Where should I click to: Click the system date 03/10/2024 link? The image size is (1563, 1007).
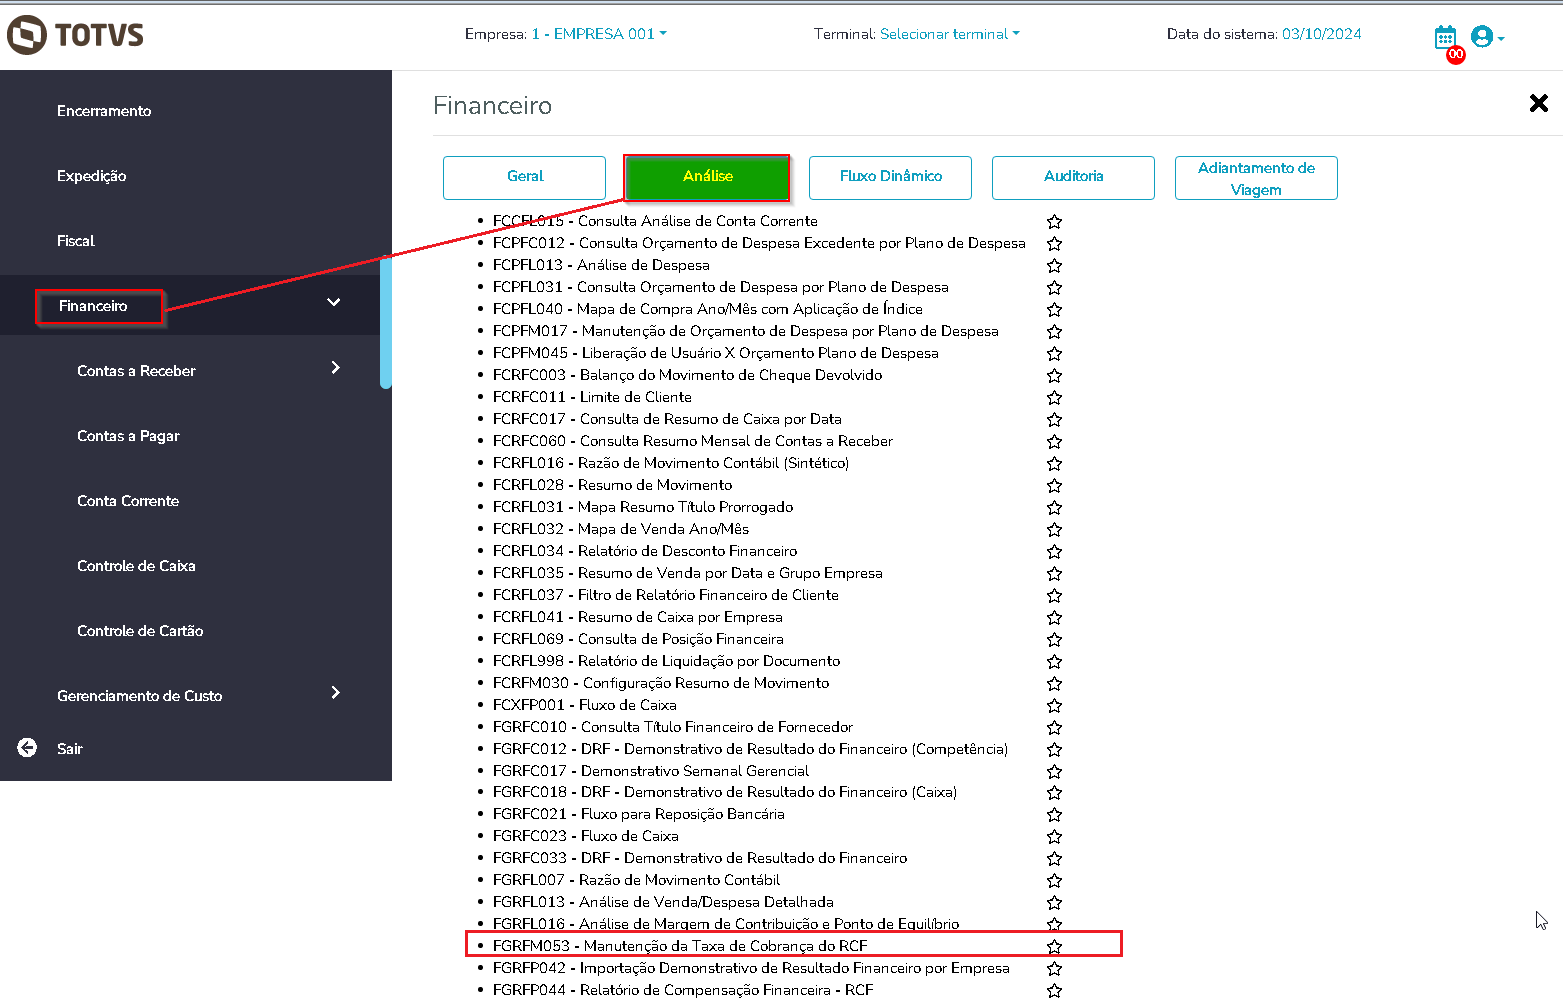pos(1321,34)
